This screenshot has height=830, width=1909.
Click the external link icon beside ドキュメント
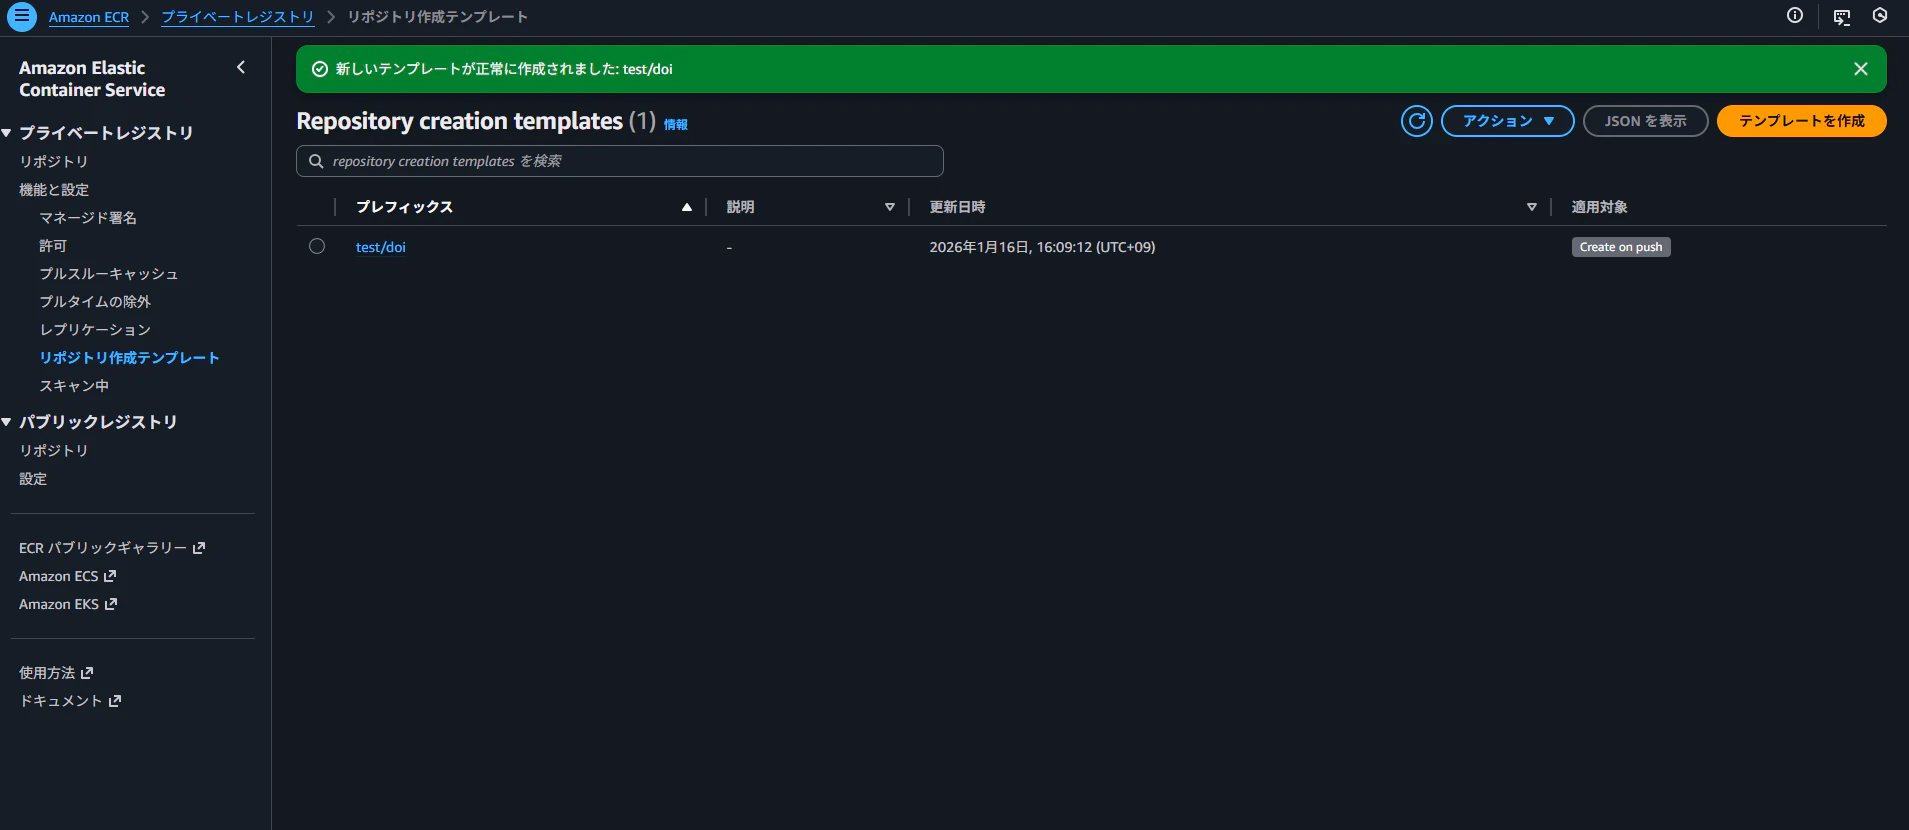pos(115,701)
